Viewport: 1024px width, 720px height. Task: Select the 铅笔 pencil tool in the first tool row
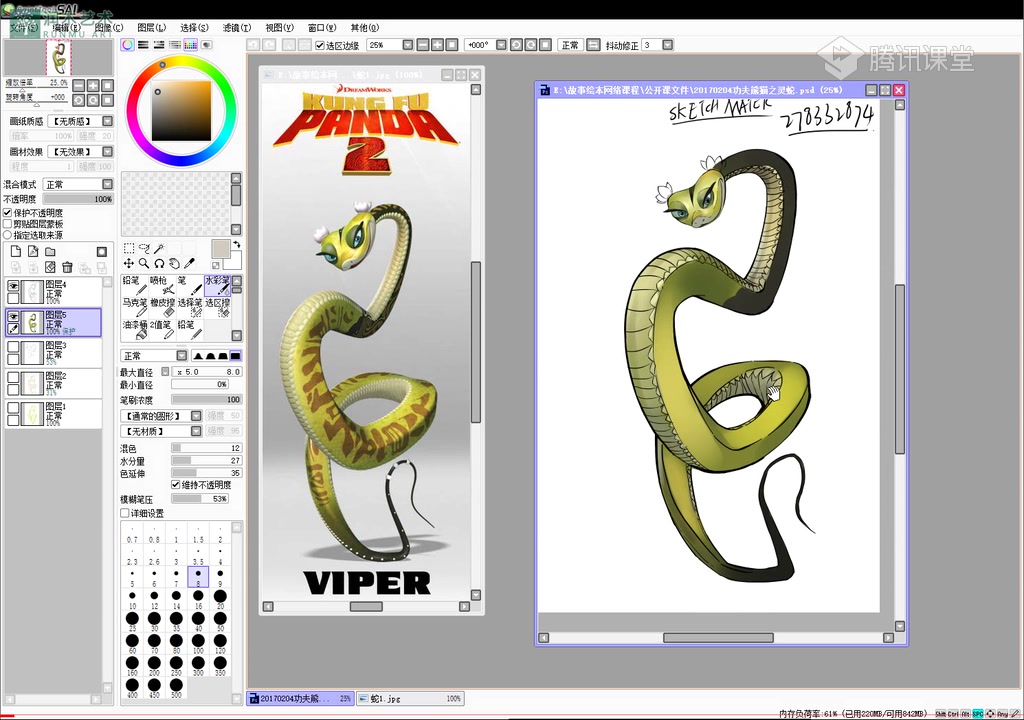tap(135, 286)
